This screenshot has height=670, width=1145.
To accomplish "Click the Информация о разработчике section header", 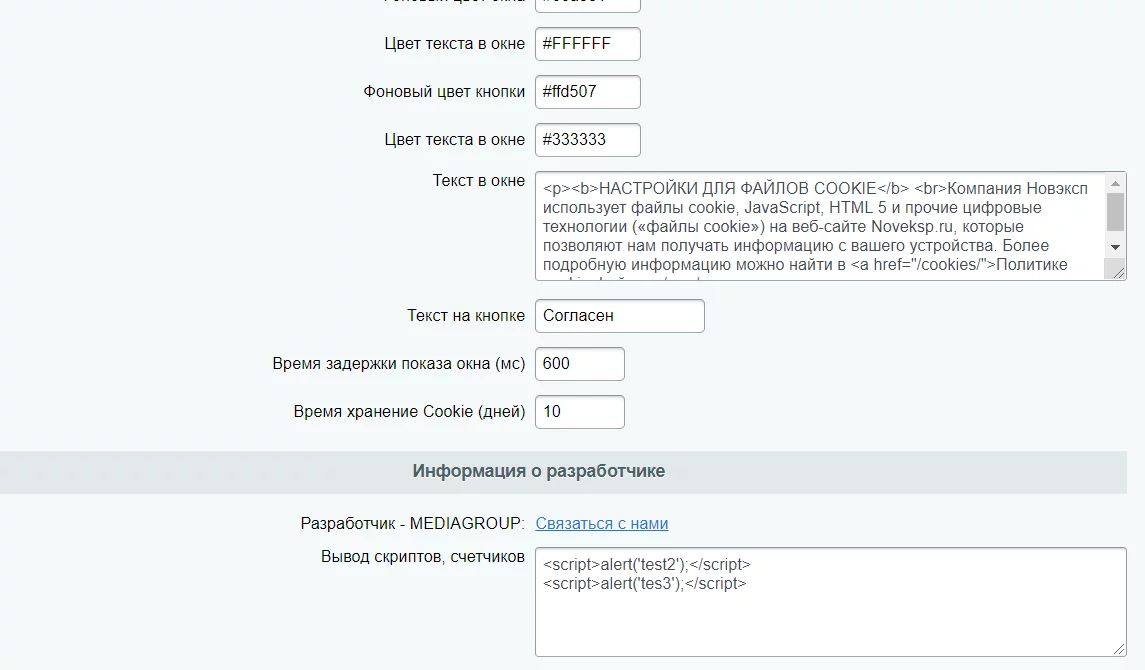I will (x=538, y=471).
